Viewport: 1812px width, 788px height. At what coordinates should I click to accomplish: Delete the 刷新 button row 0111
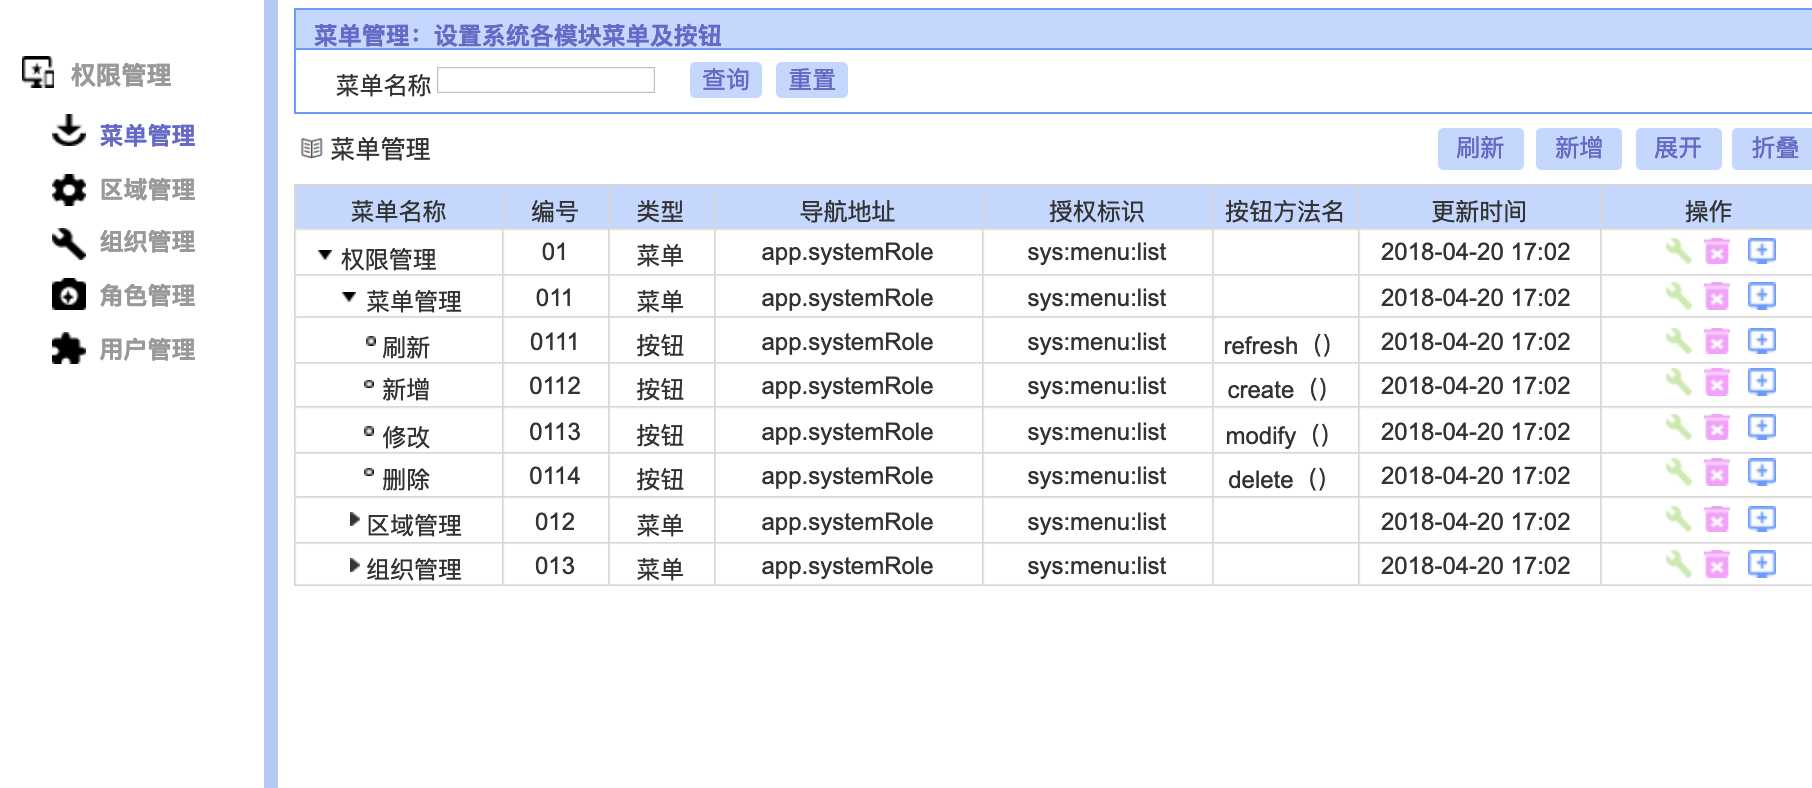point(1717,341)
